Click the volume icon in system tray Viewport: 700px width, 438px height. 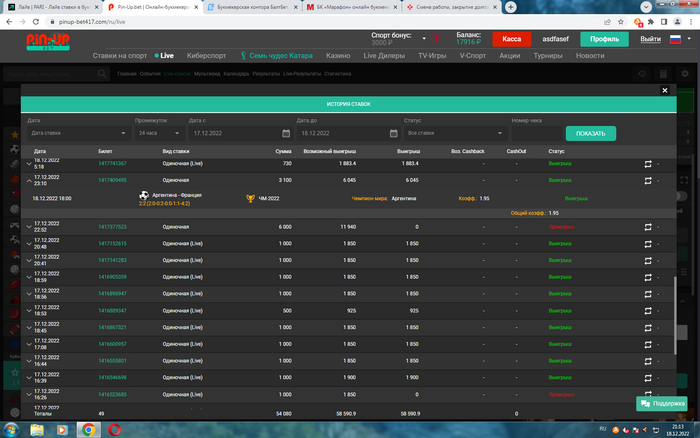pyautogui.click(x=645, y=430)
